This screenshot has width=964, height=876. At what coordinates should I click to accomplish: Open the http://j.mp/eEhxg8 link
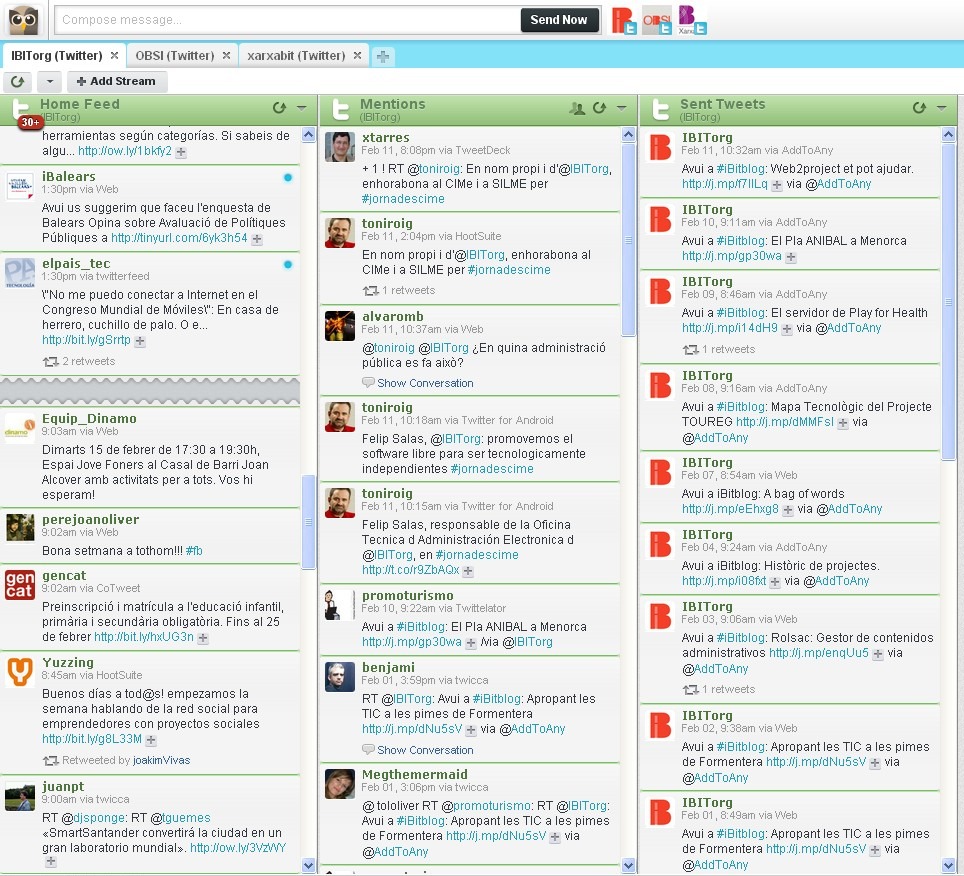[x=730, y=509]
